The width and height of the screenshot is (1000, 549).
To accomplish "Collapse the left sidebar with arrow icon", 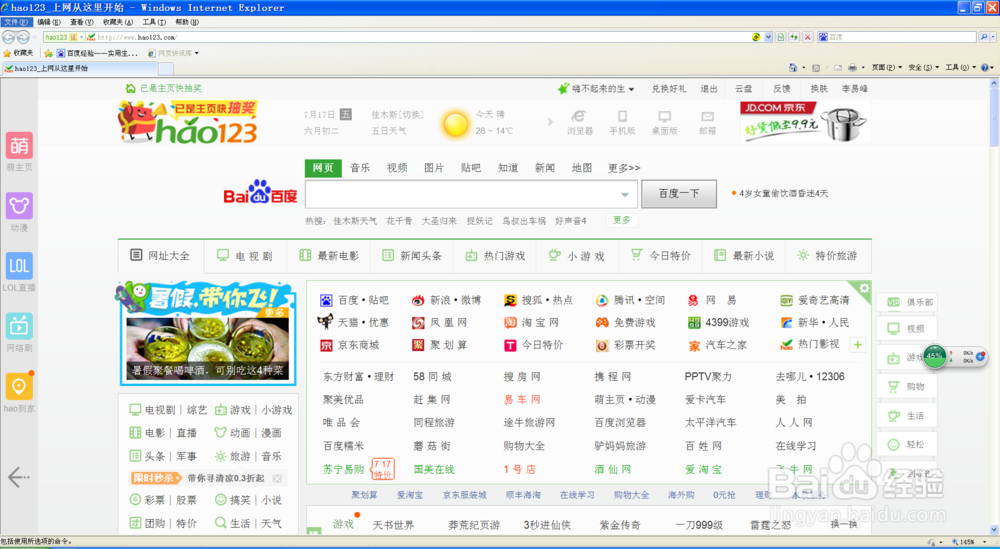I will (x=18, y=476).
